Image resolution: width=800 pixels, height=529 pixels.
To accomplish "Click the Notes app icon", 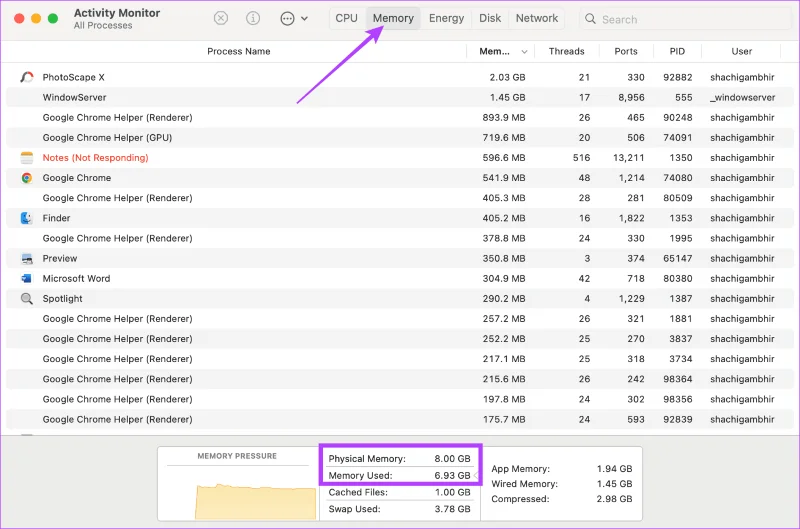I will click(27, 158).
